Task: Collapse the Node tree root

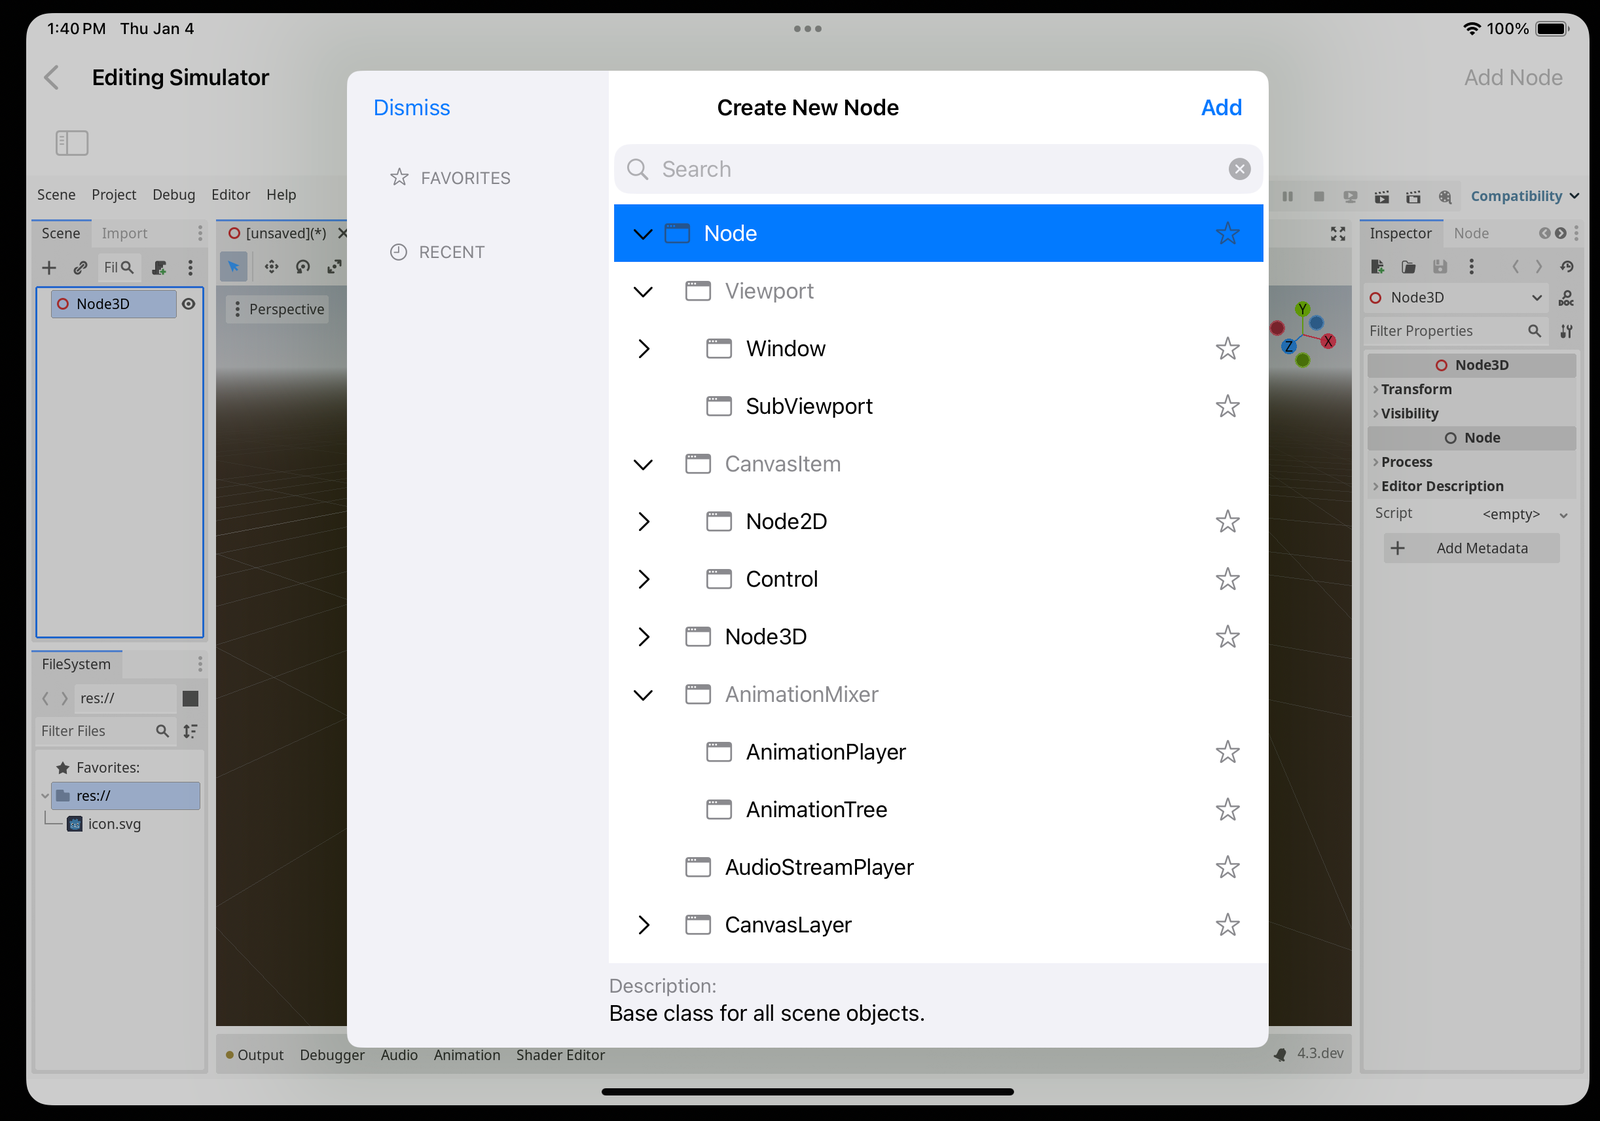Action: [x=643, y=233]
